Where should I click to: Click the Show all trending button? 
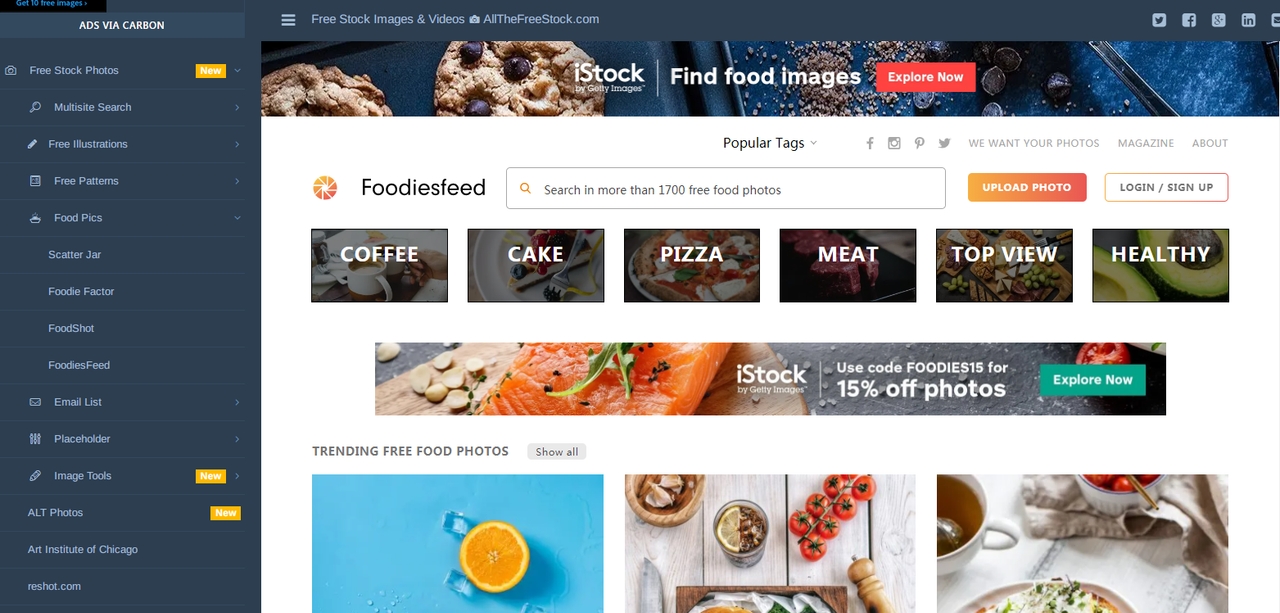tap(557, 452)
